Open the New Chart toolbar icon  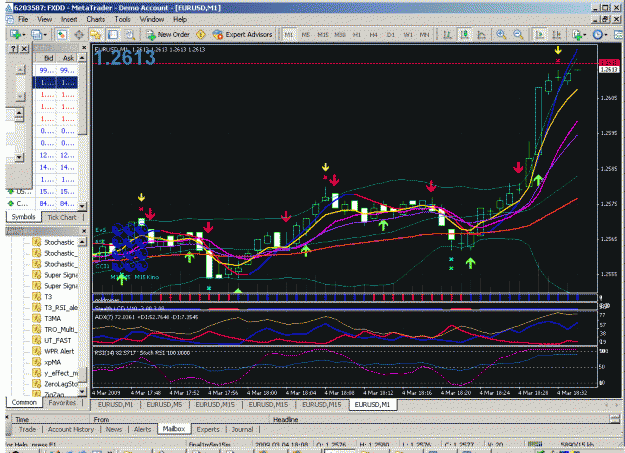[x=16, y=35]
